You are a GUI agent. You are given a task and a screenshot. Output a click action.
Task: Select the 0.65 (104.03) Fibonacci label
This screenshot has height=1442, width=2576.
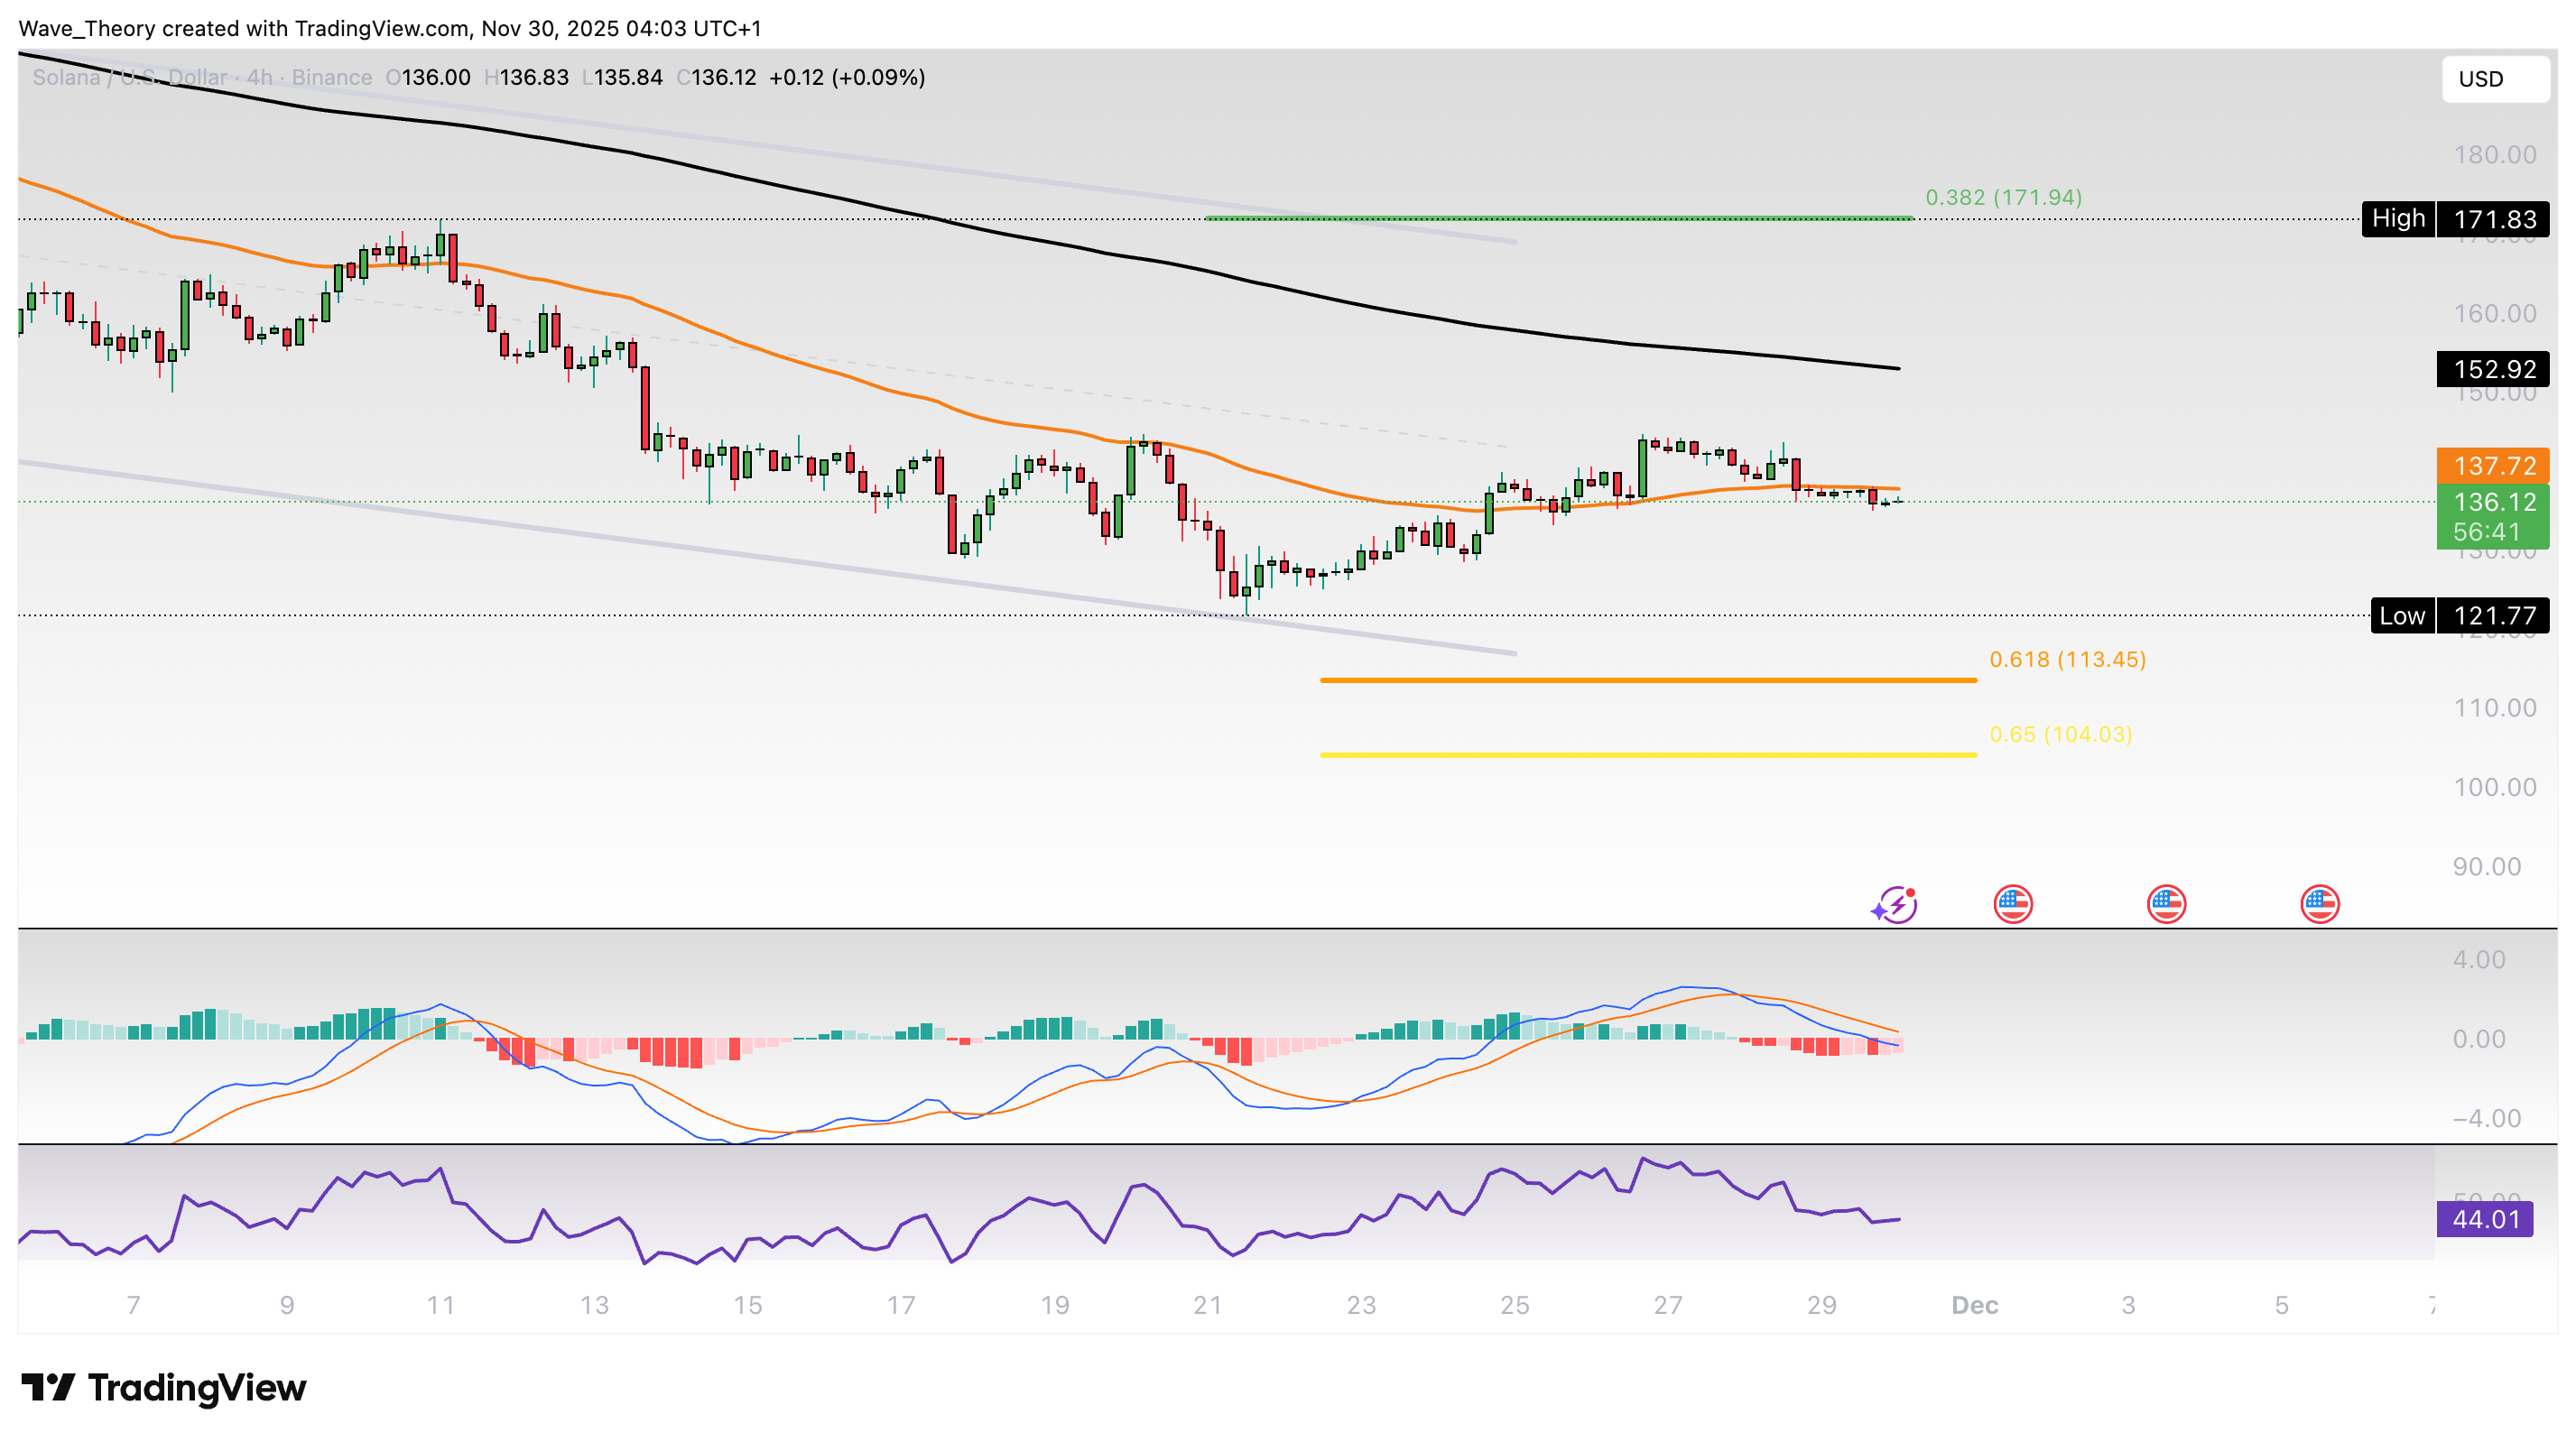[2060, 735]
